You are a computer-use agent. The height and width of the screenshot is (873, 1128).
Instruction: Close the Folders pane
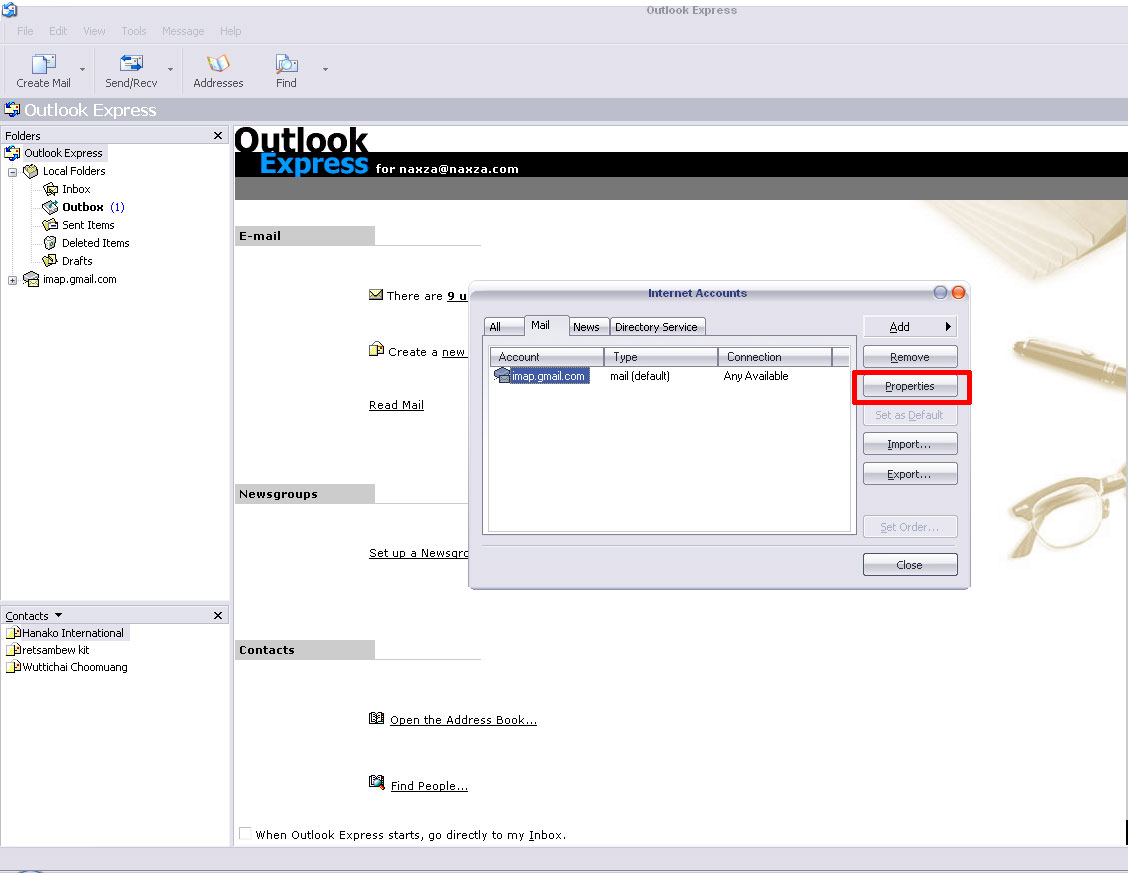coord(218,135)
